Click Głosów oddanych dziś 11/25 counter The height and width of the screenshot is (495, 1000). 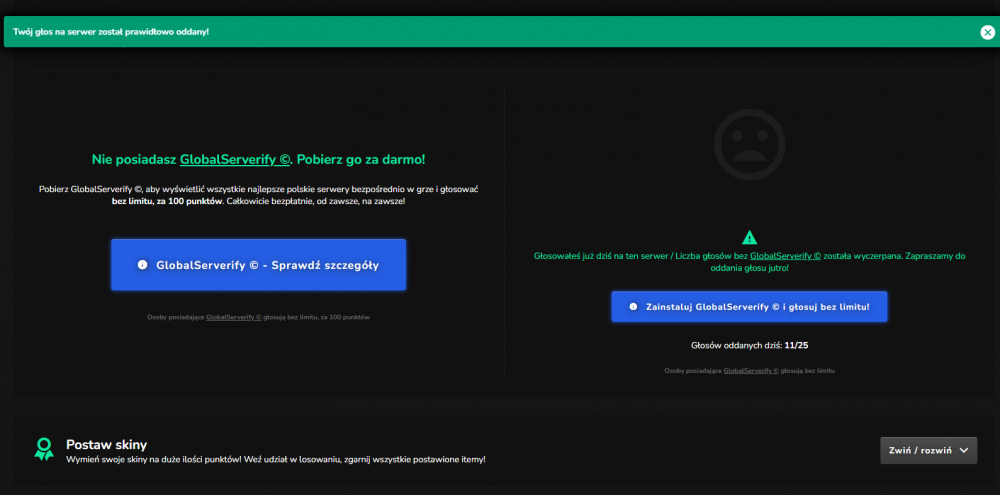749,345
